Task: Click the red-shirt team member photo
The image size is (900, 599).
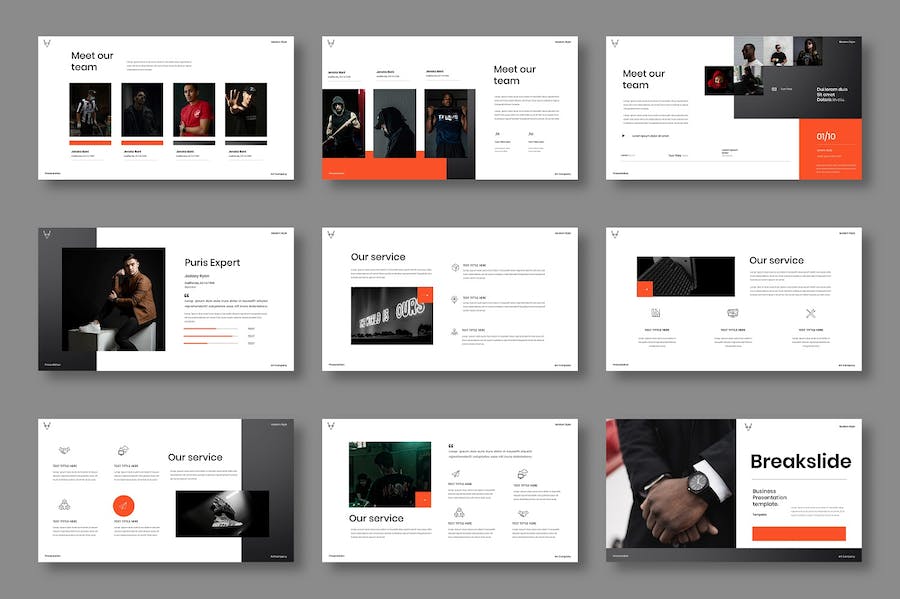Action: (x=194, y=110)
